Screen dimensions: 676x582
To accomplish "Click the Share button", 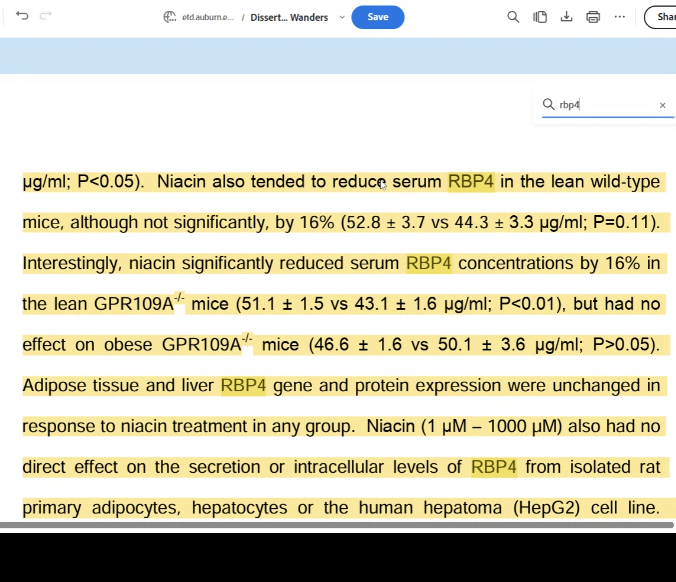I will 660,17.
